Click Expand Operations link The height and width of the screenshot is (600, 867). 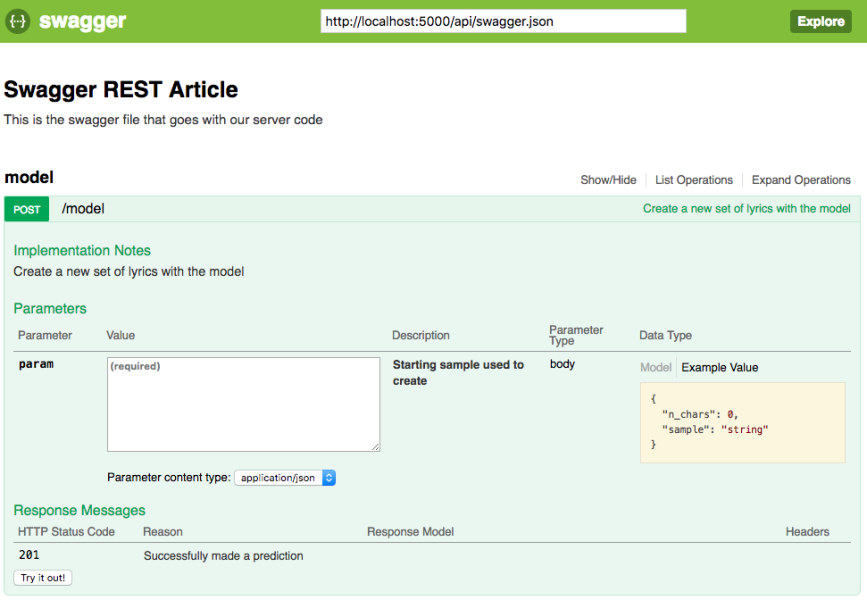tap(801, 180)
